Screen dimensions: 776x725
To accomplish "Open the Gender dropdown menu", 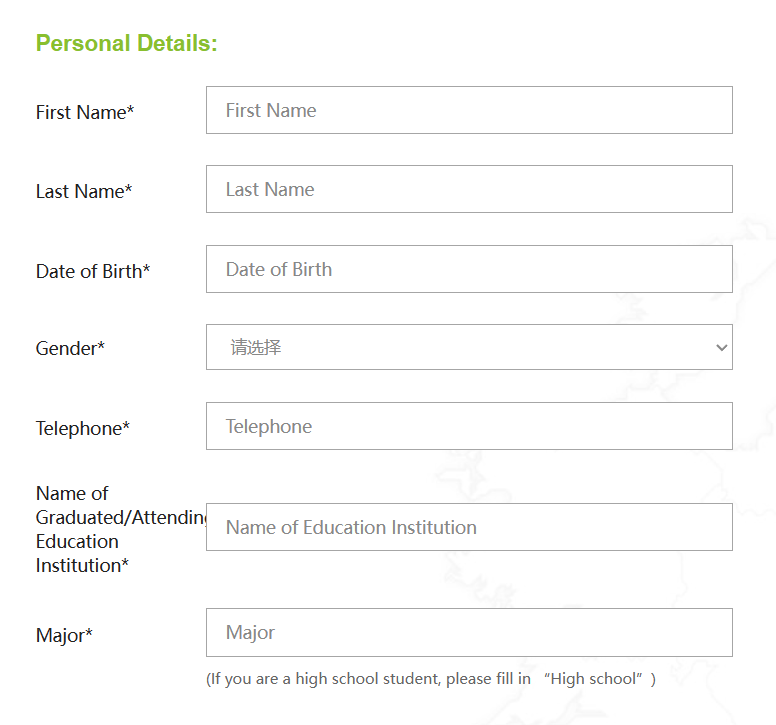I will (x=469, y=347).
